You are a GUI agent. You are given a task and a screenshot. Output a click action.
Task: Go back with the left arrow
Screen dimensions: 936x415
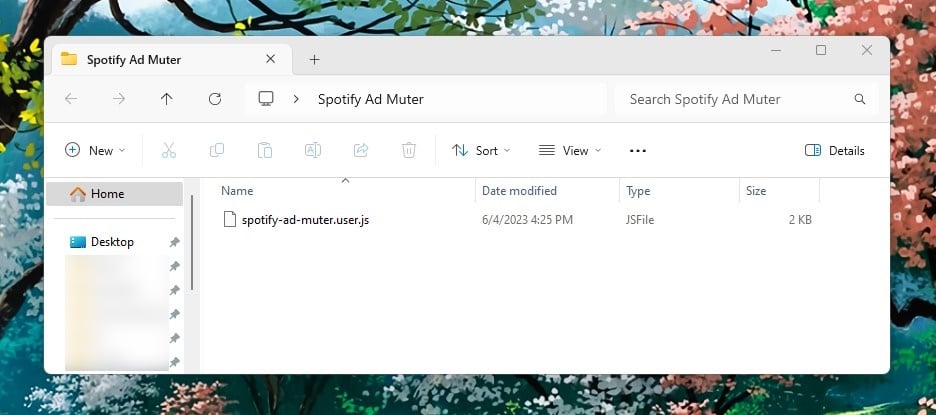pyautogui.click(x=71, y=99)
